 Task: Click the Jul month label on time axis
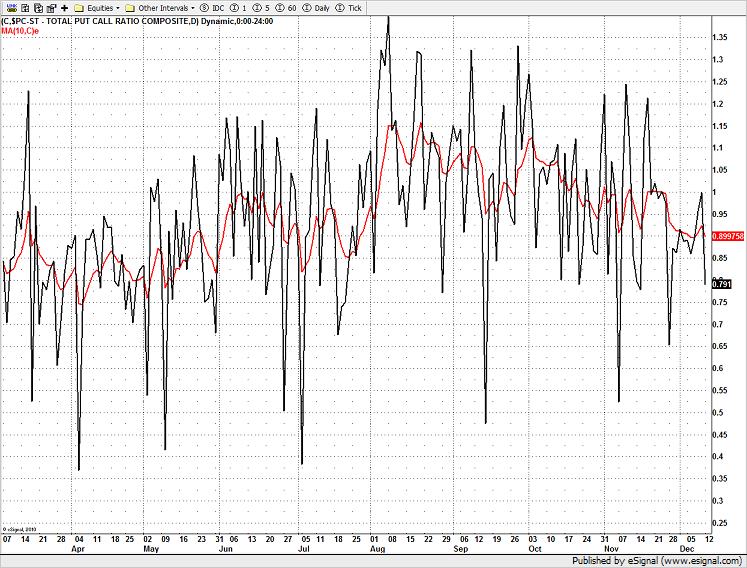[303, 549]
